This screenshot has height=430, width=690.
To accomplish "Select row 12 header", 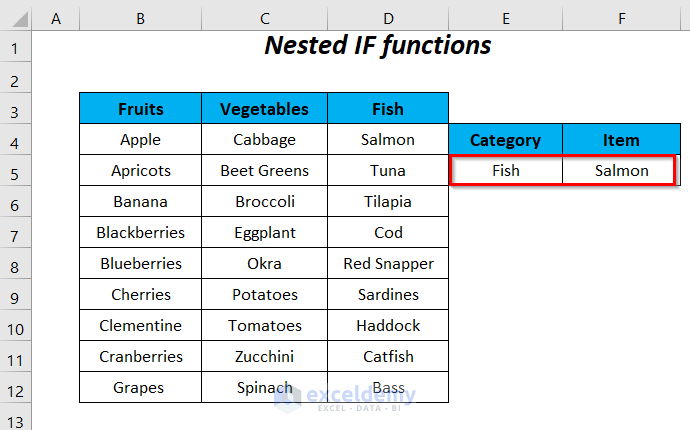I will pyautogui.click(x=16, y=388).
